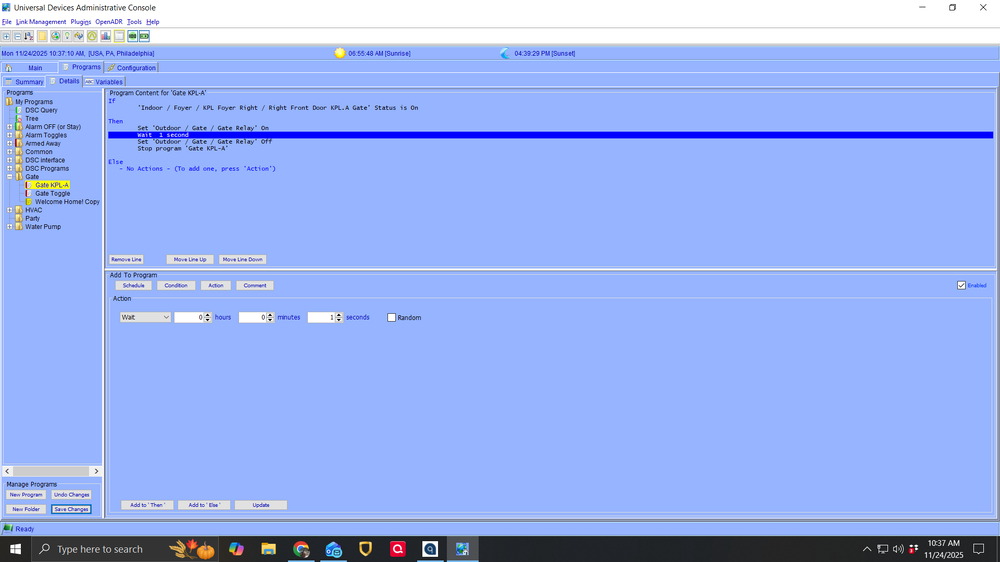Expand the Alarm Toggles folder
This screenshot has height=562, width=1000.
(10, 135)
